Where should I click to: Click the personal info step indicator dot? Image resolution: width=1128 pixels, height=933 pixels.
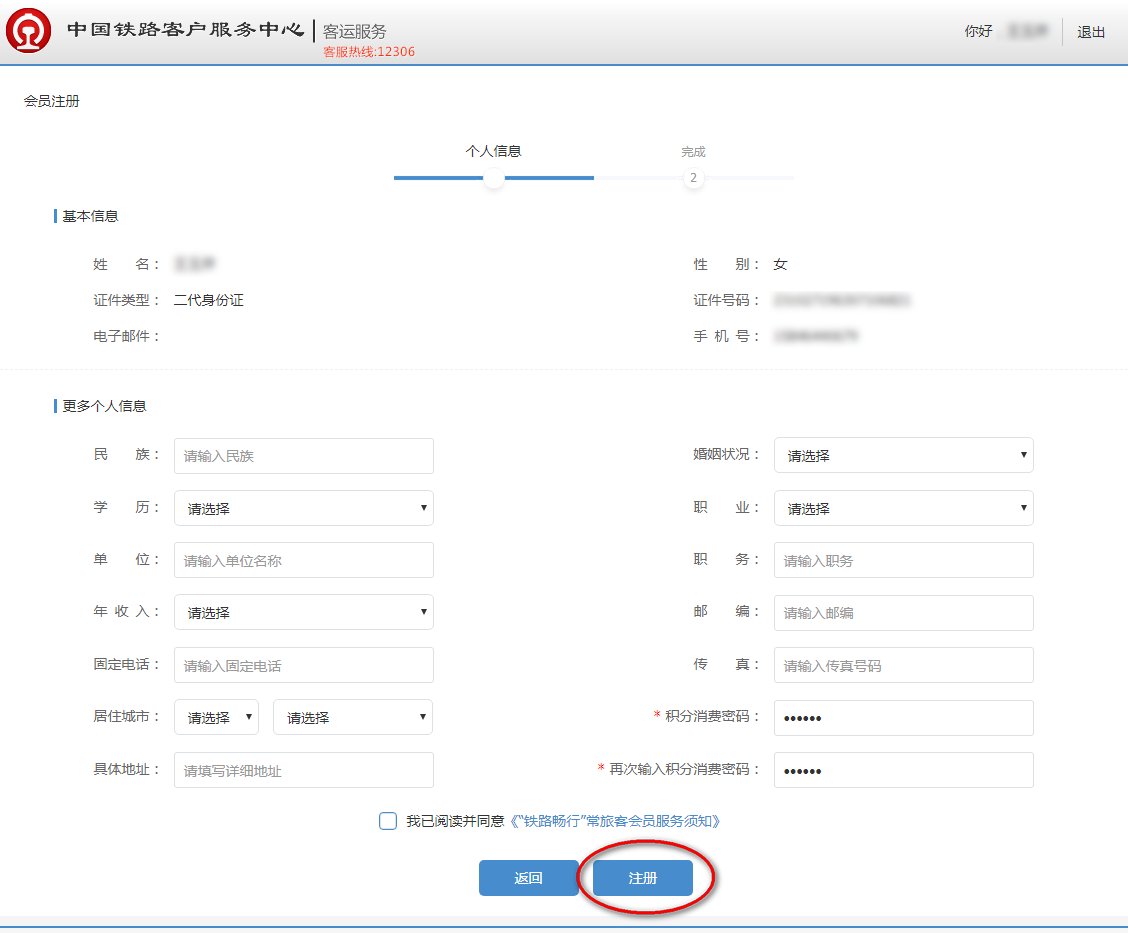point(493,178)
